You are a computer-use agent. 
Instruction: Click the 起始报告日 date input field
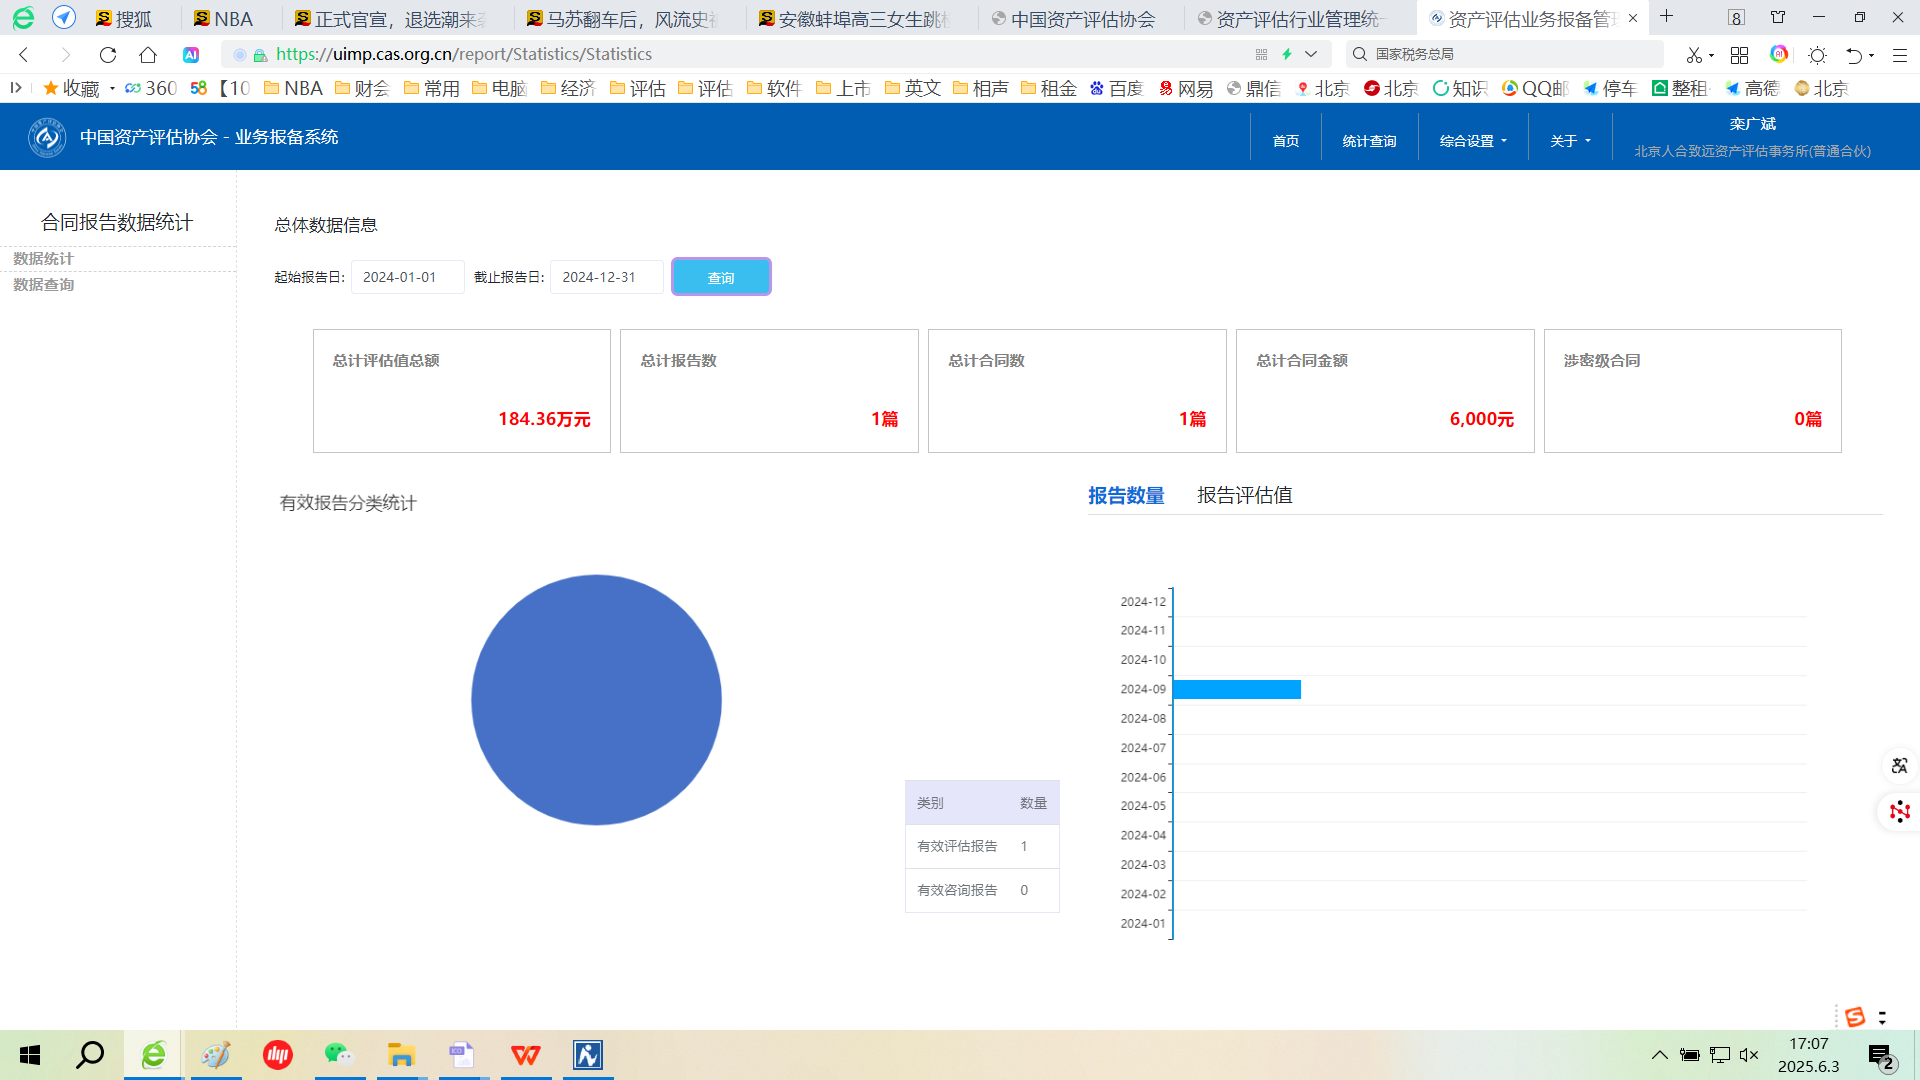click(x=407, y=277)
